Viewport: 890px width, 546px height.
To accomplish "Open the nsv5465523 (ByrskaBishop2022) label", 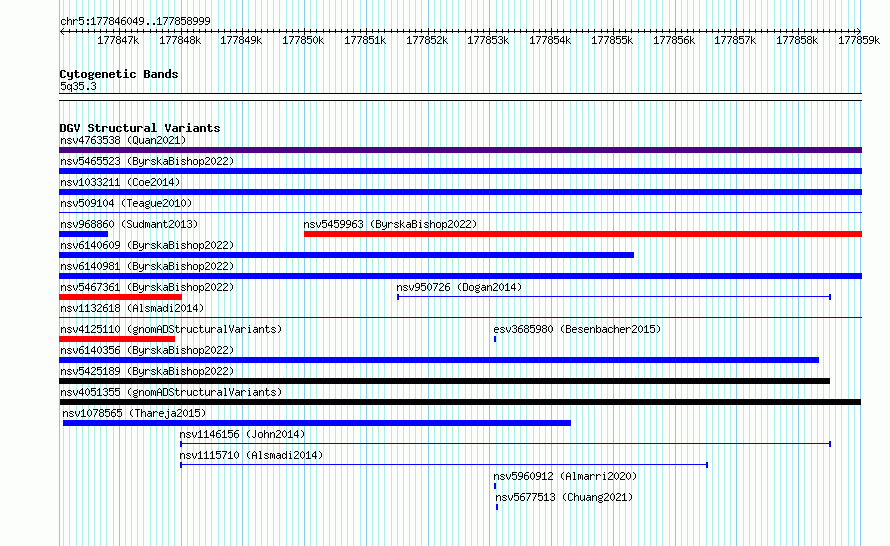I will pos(147,161).
